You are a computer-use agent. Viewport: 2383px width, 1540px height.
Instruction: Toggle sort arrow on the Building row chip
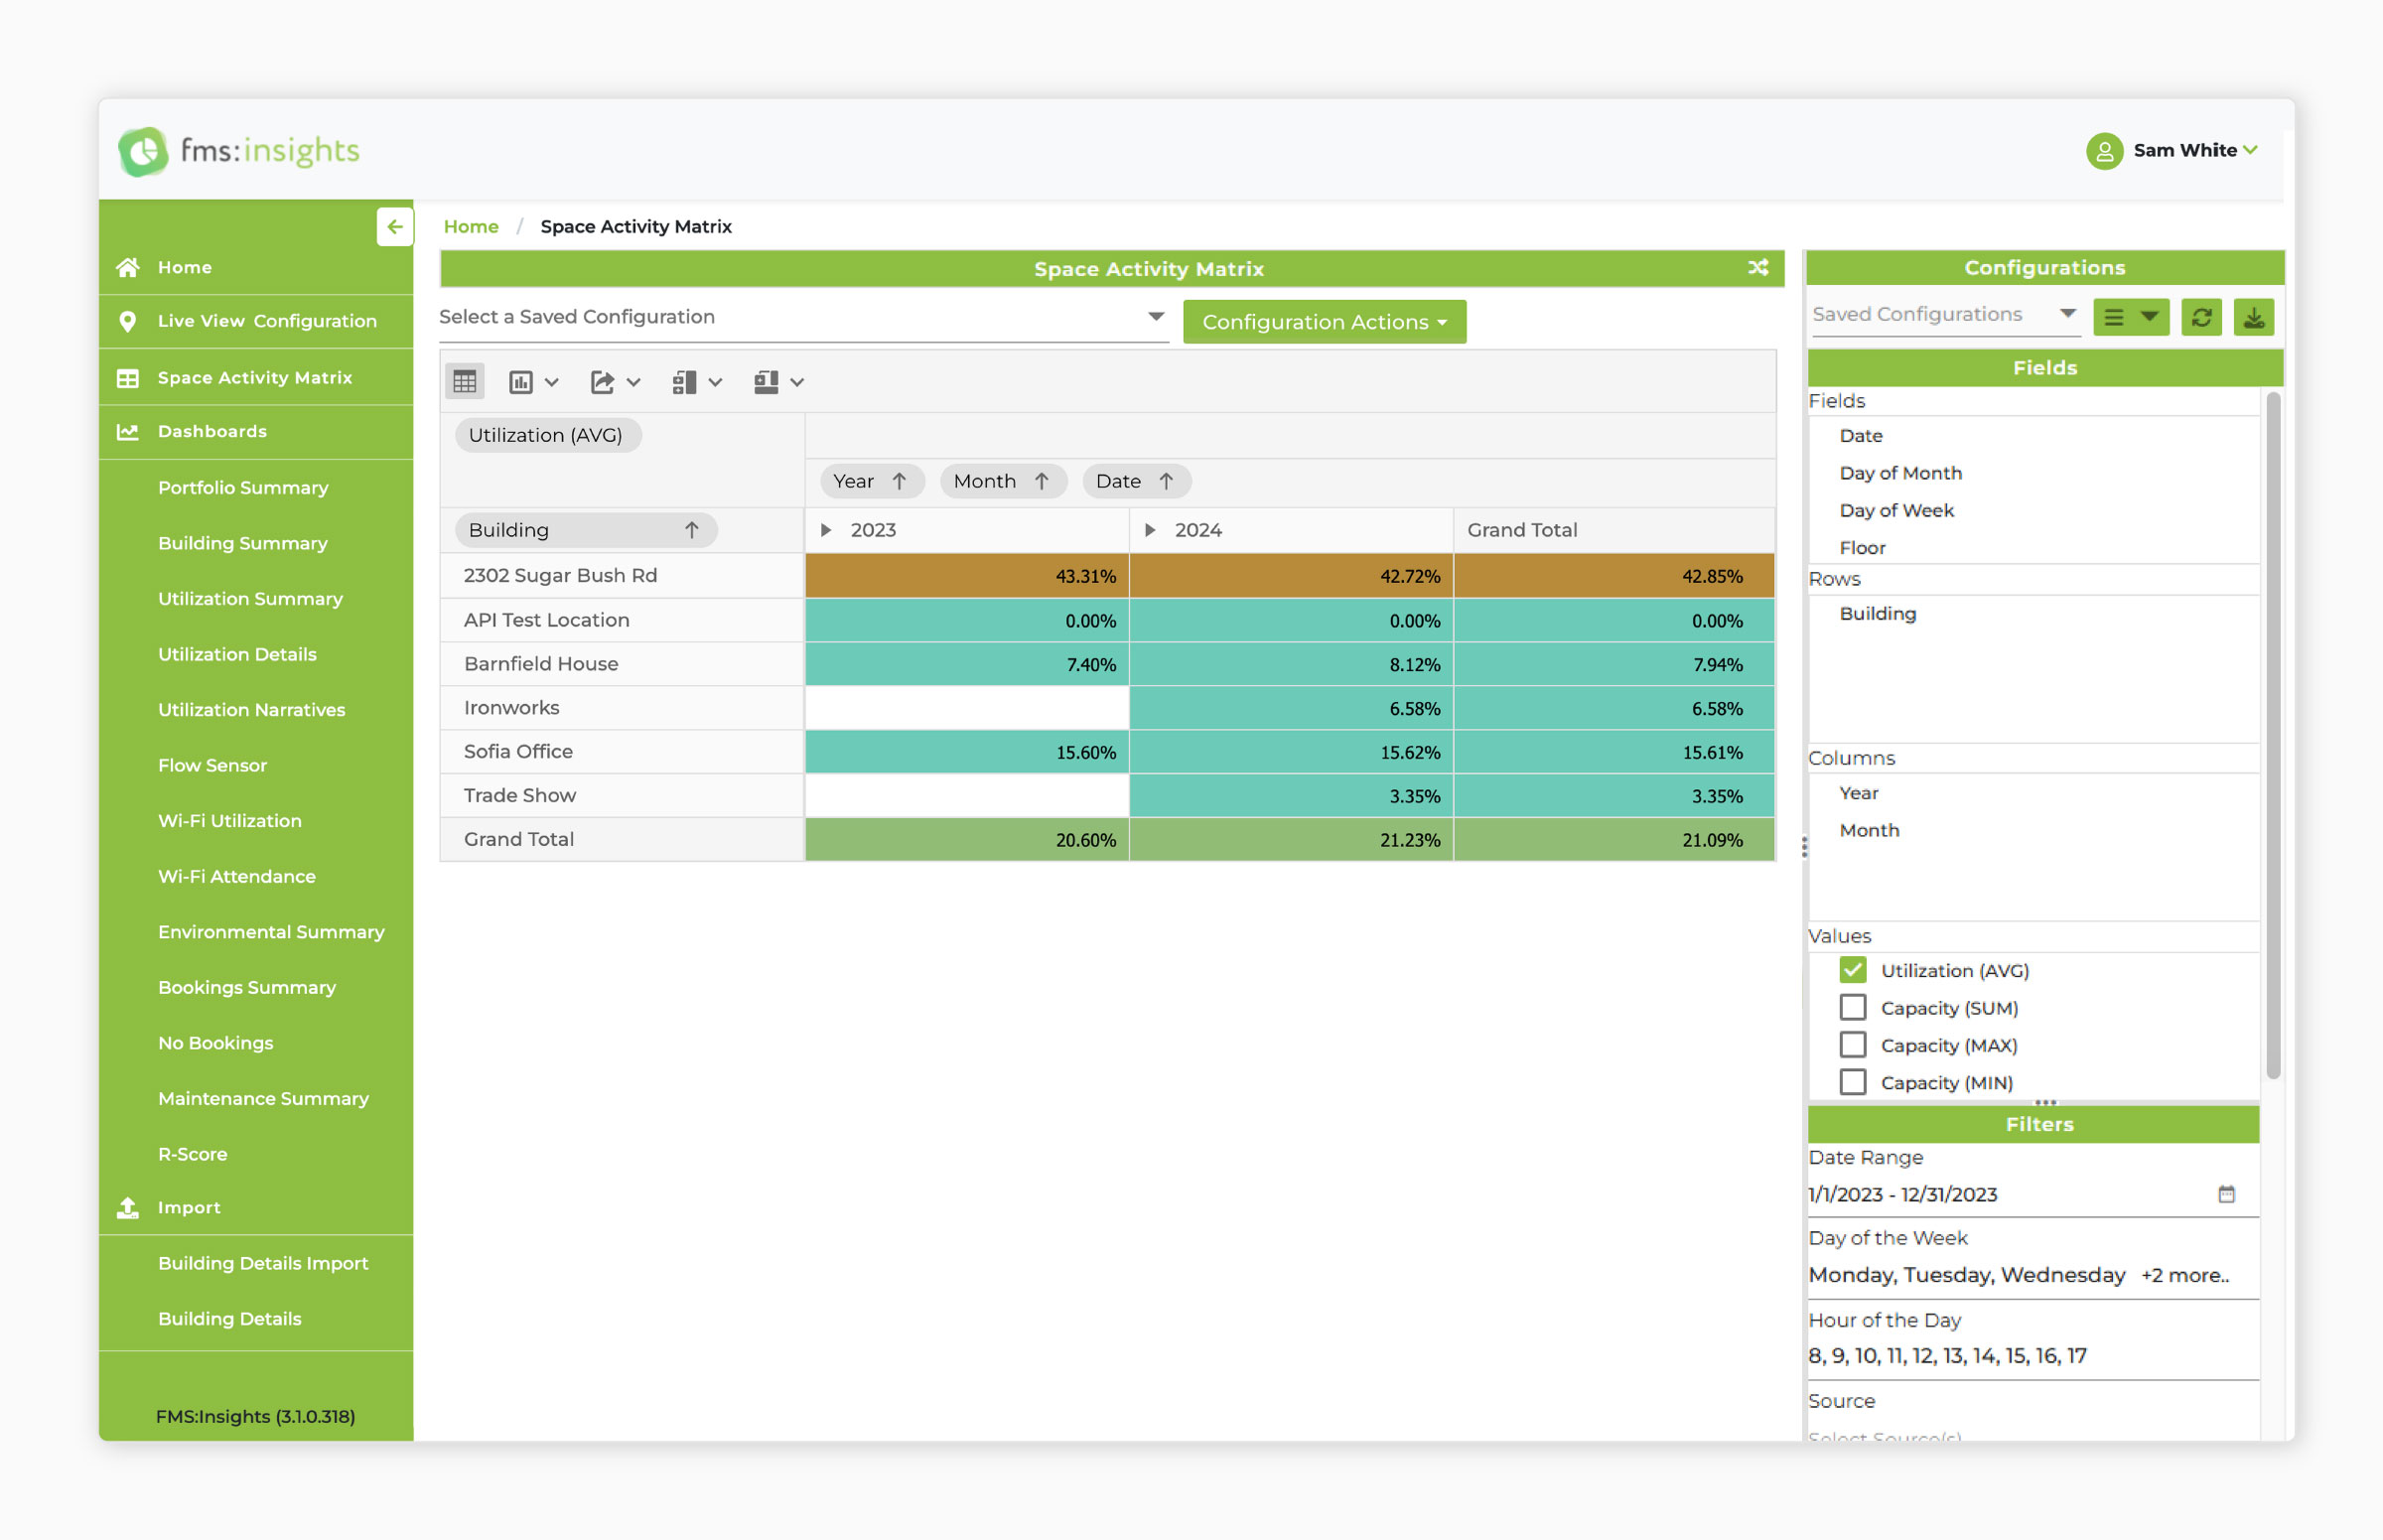tap(691, 530)
